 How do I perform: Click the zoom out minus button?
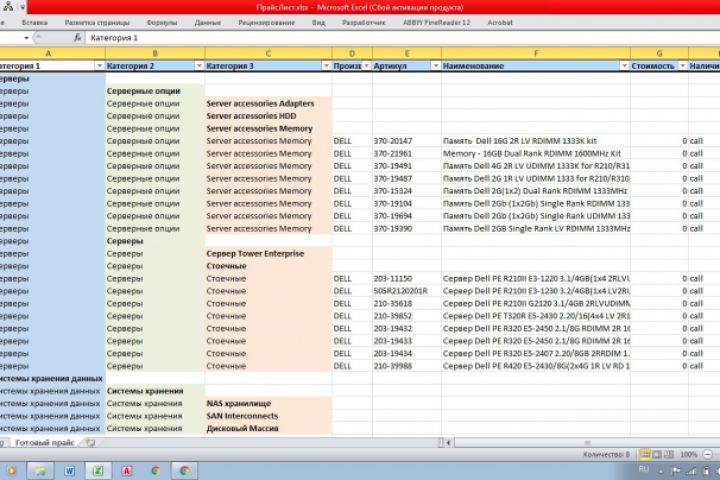point(708,455)
